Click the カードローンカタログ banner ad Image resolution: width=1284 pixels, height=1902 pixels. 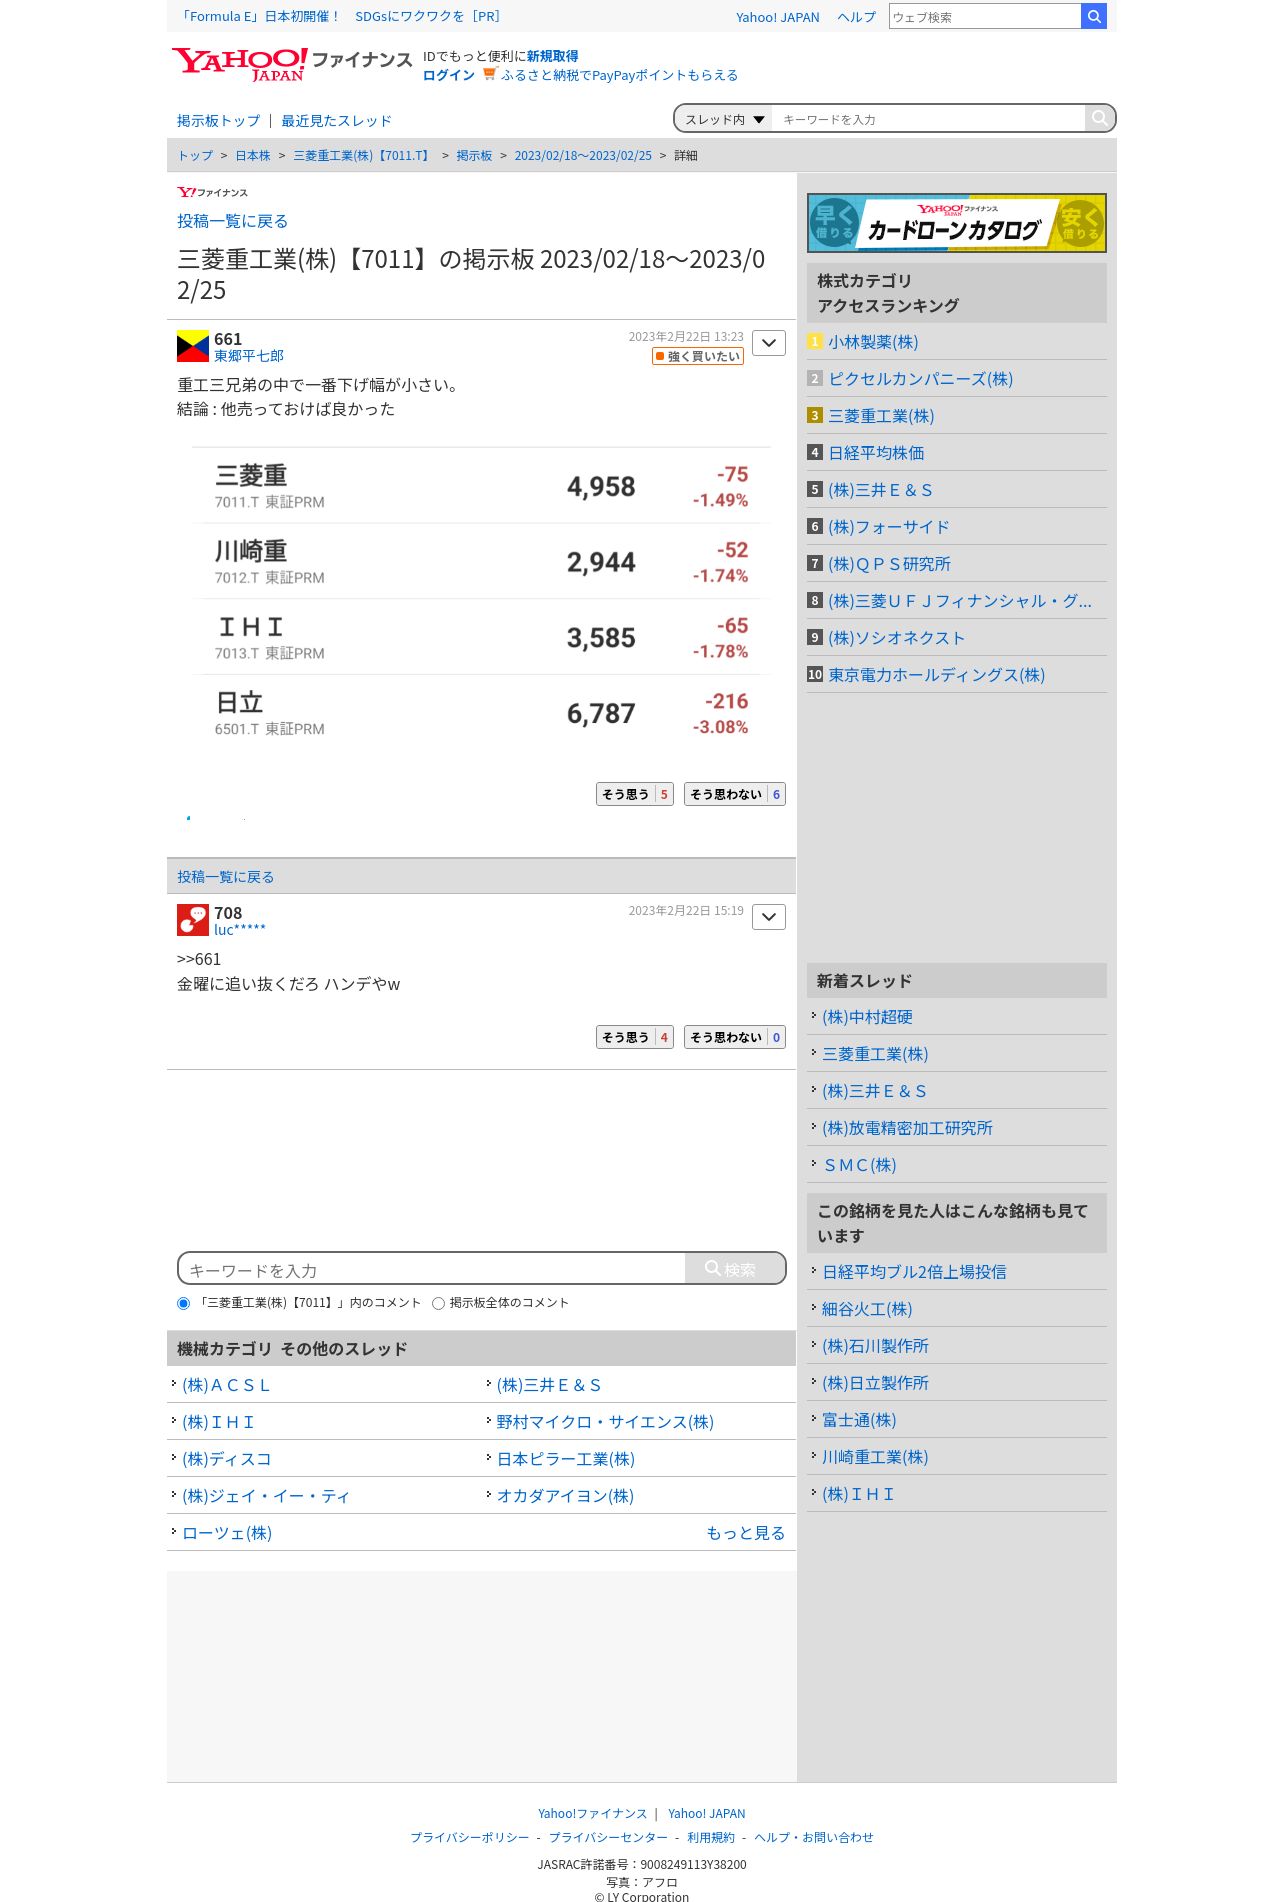tap(957, 223)
